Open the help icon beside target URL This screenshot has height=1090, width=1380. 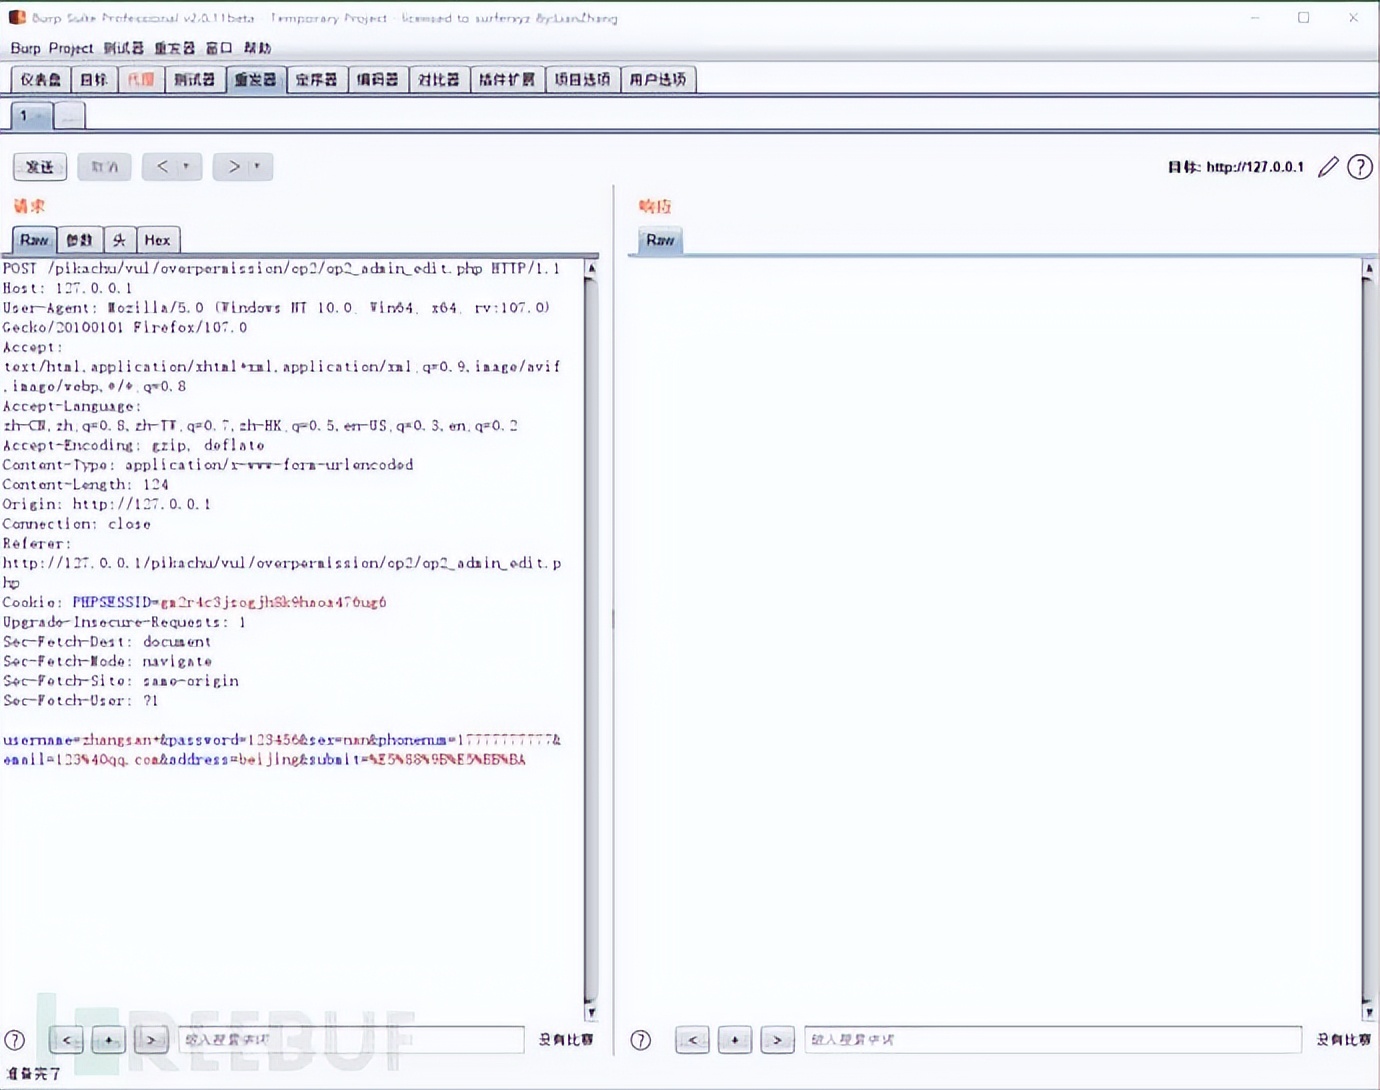(x=1359, y=167)
